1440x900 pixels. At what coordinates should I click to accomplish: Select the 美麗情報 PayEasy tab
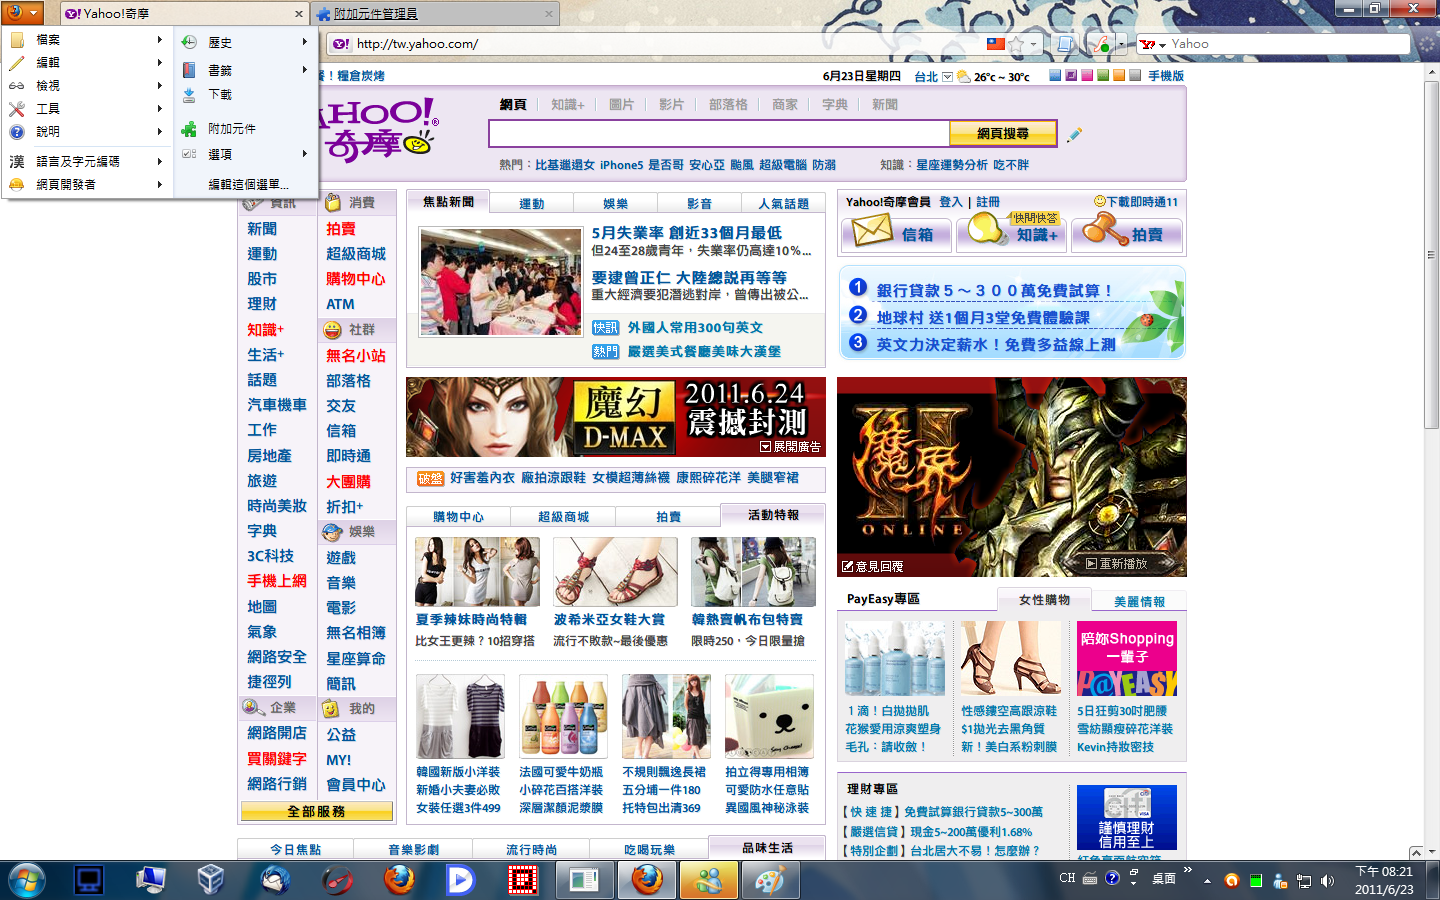coord(1139,601)
